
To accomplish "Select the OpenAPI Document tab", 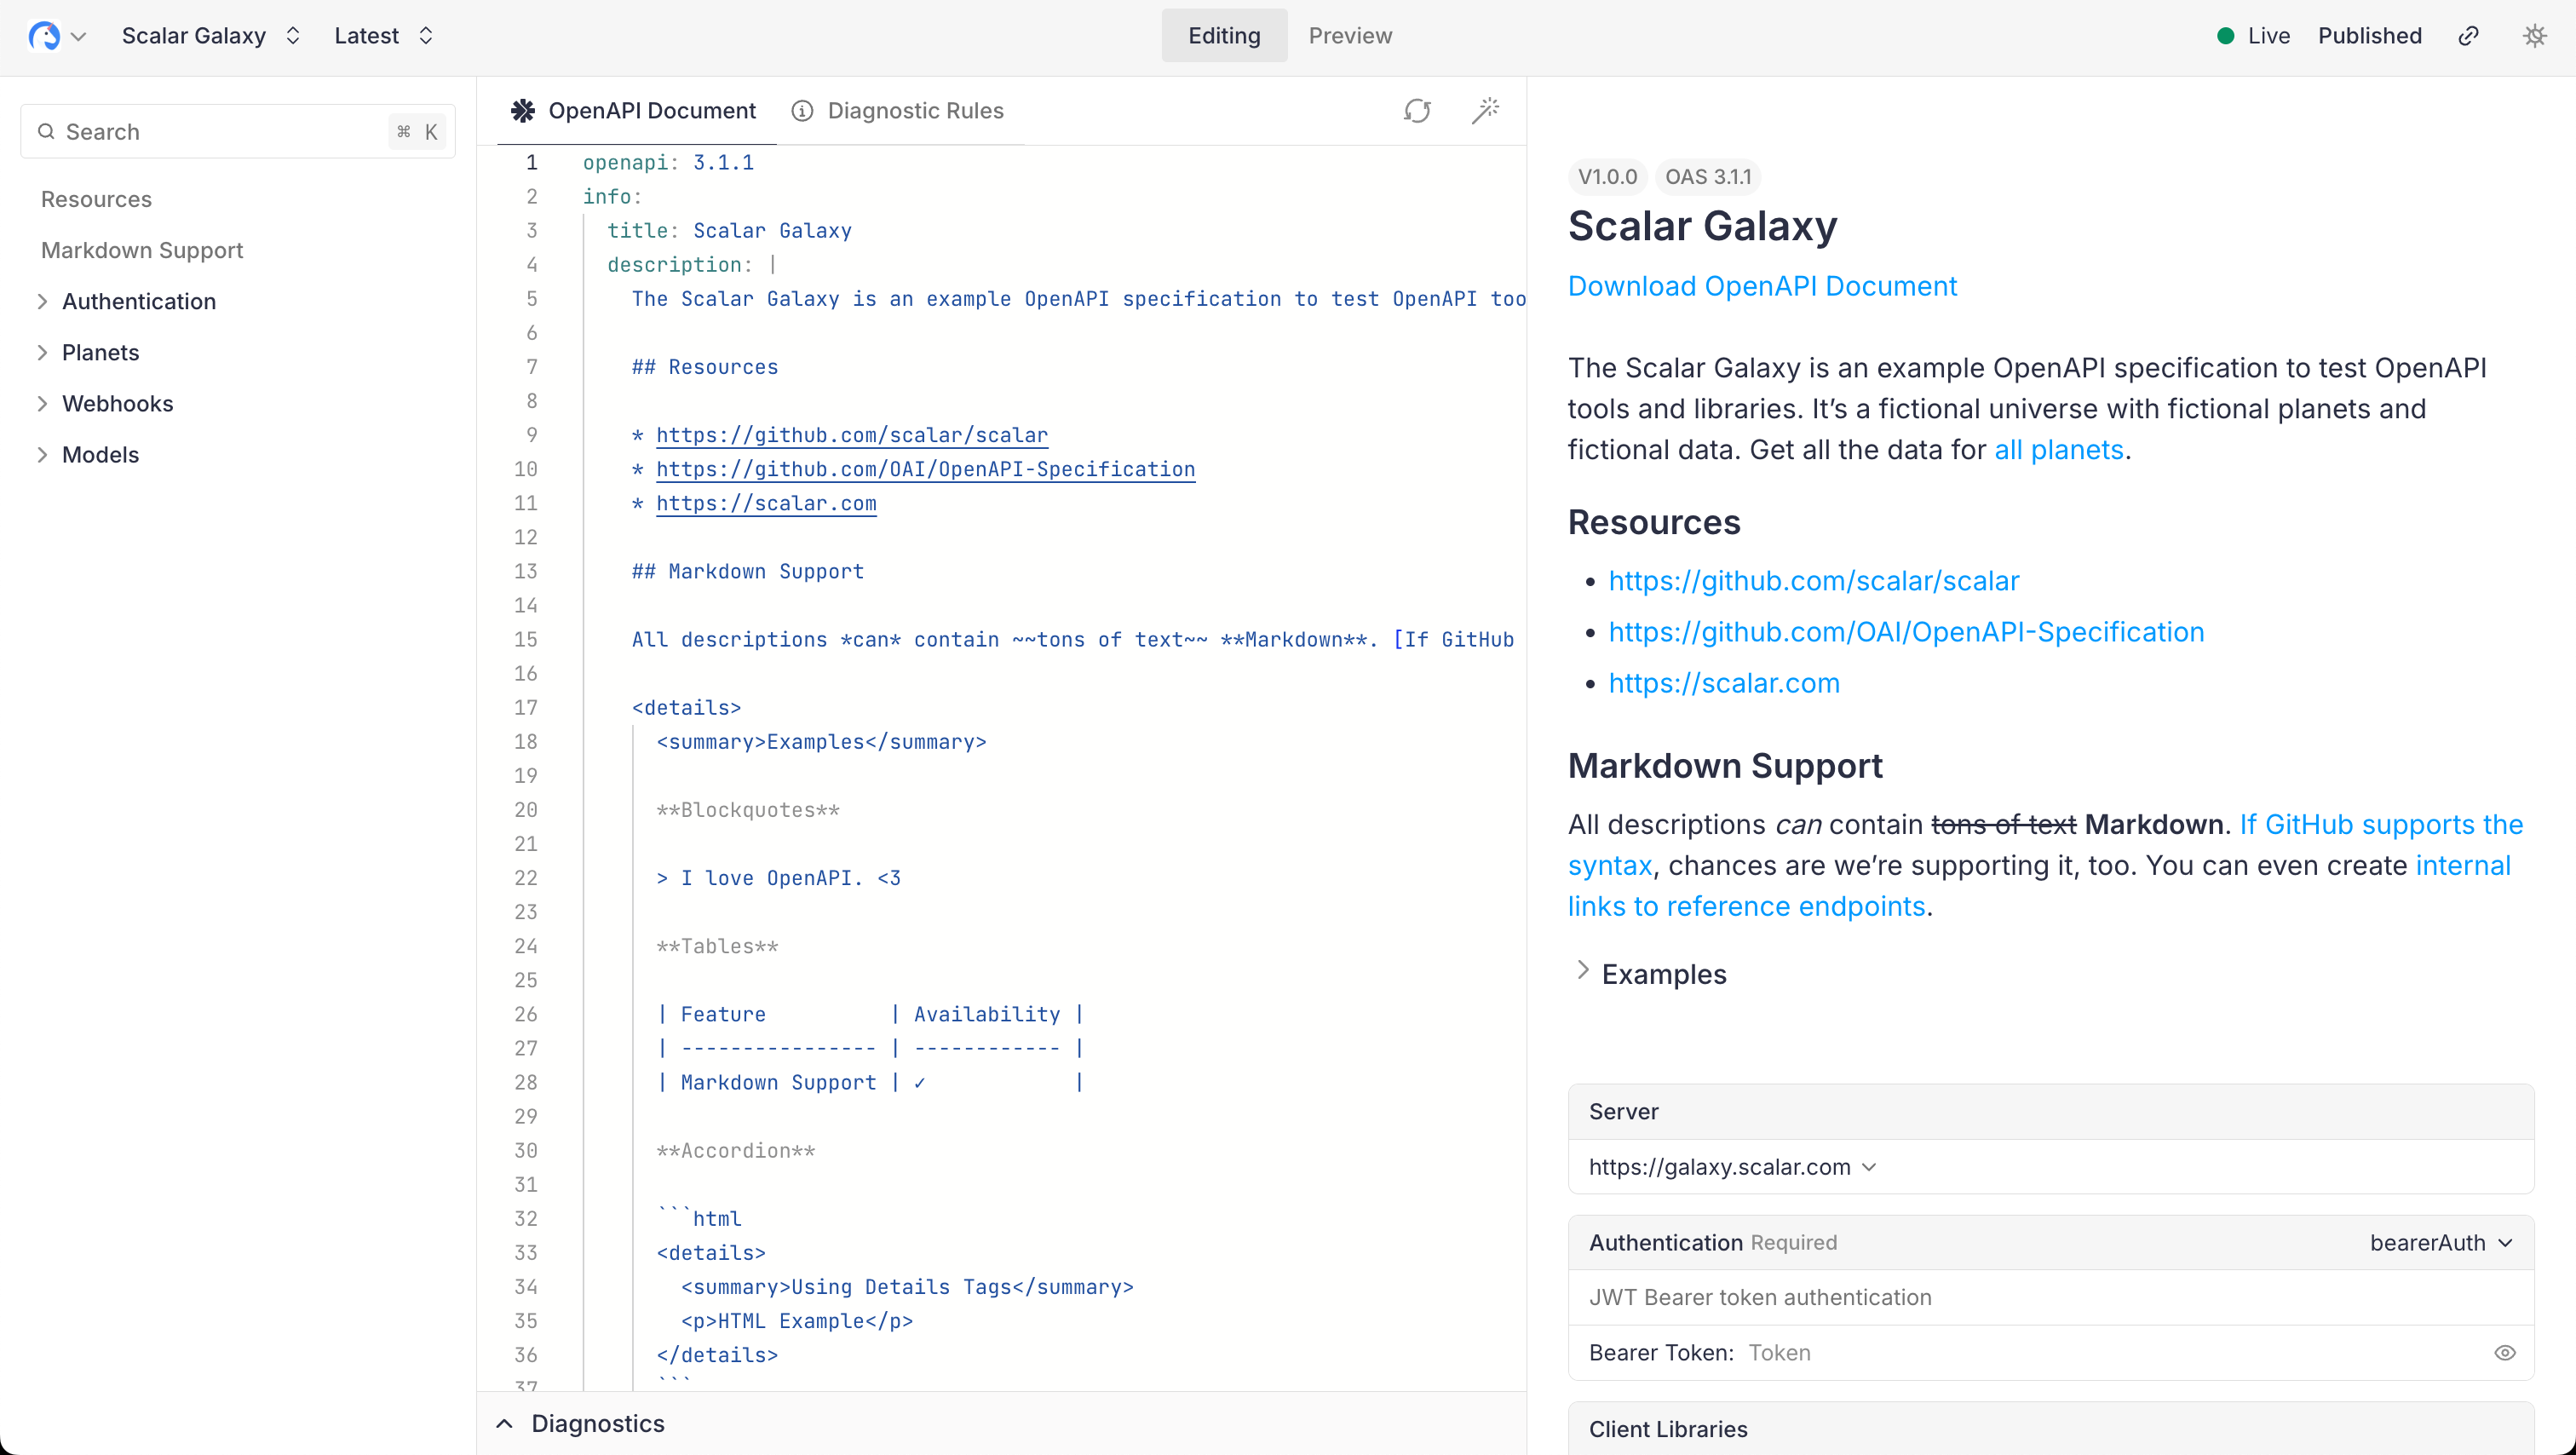I will (637, 111).
